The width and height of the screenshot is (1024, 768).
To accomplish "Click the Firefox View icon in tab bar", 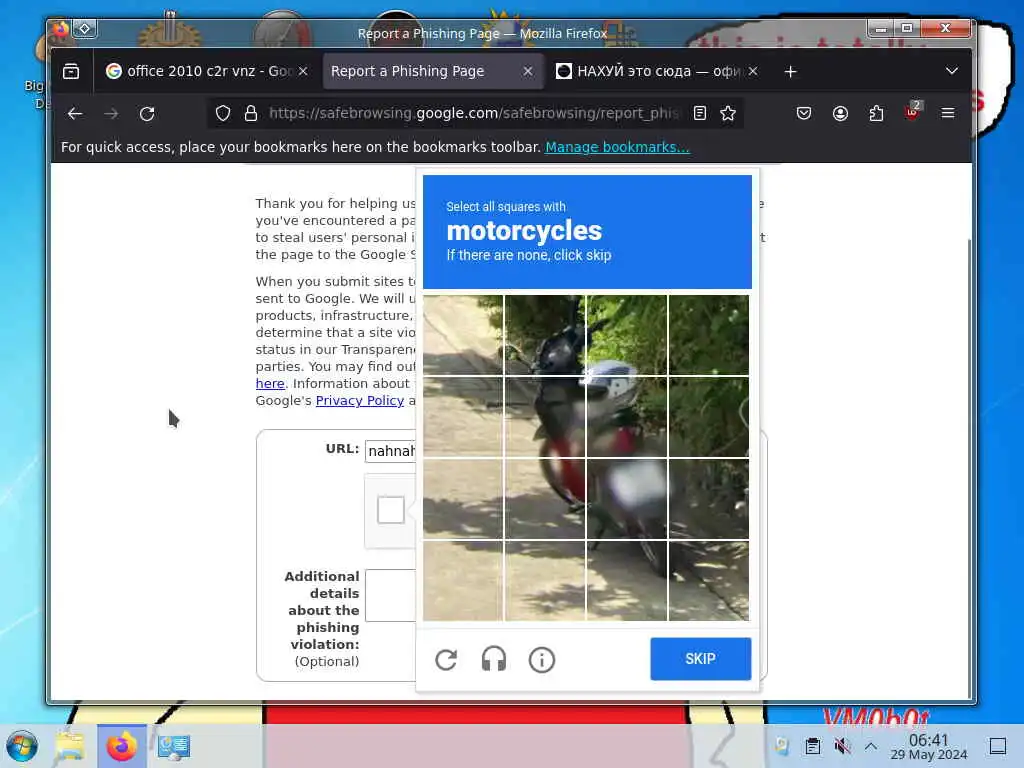I will pyautogui.click(x=71, y=71).
